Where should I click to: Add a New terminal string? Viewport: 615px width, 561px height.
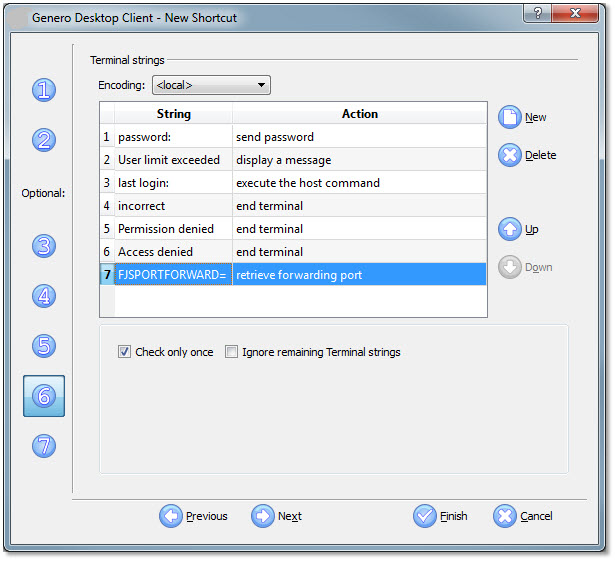[x=522, y=117]
